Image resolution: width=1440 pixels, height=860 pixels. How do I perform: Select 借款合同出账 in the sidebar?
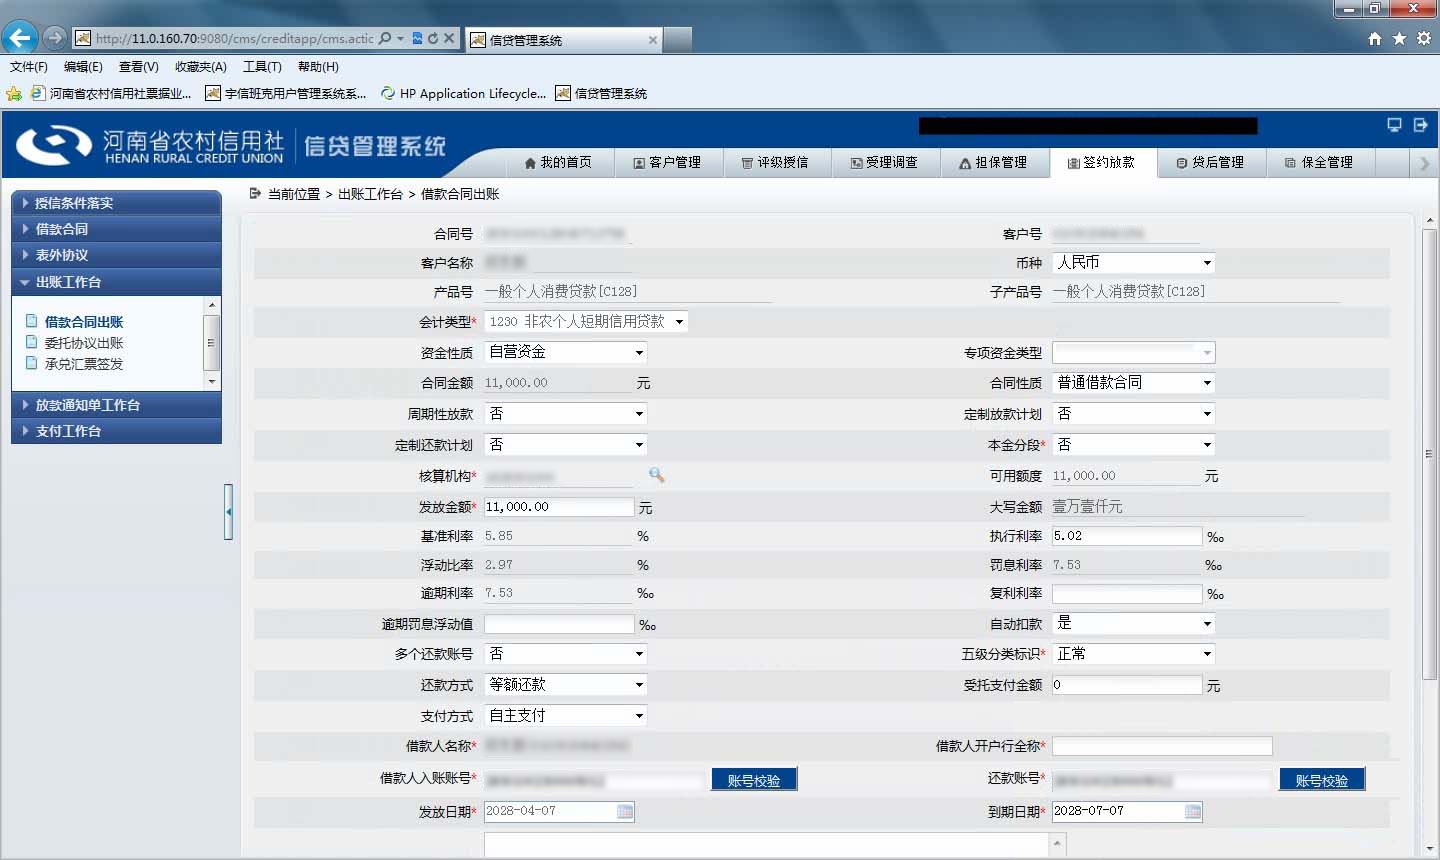coord(84,322)
